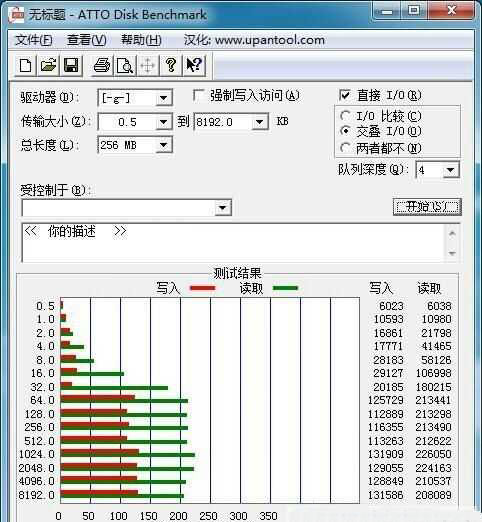482x522 pixels.
Task: Click into the 你的描述 description text field
Action: (x=233, y=242)
